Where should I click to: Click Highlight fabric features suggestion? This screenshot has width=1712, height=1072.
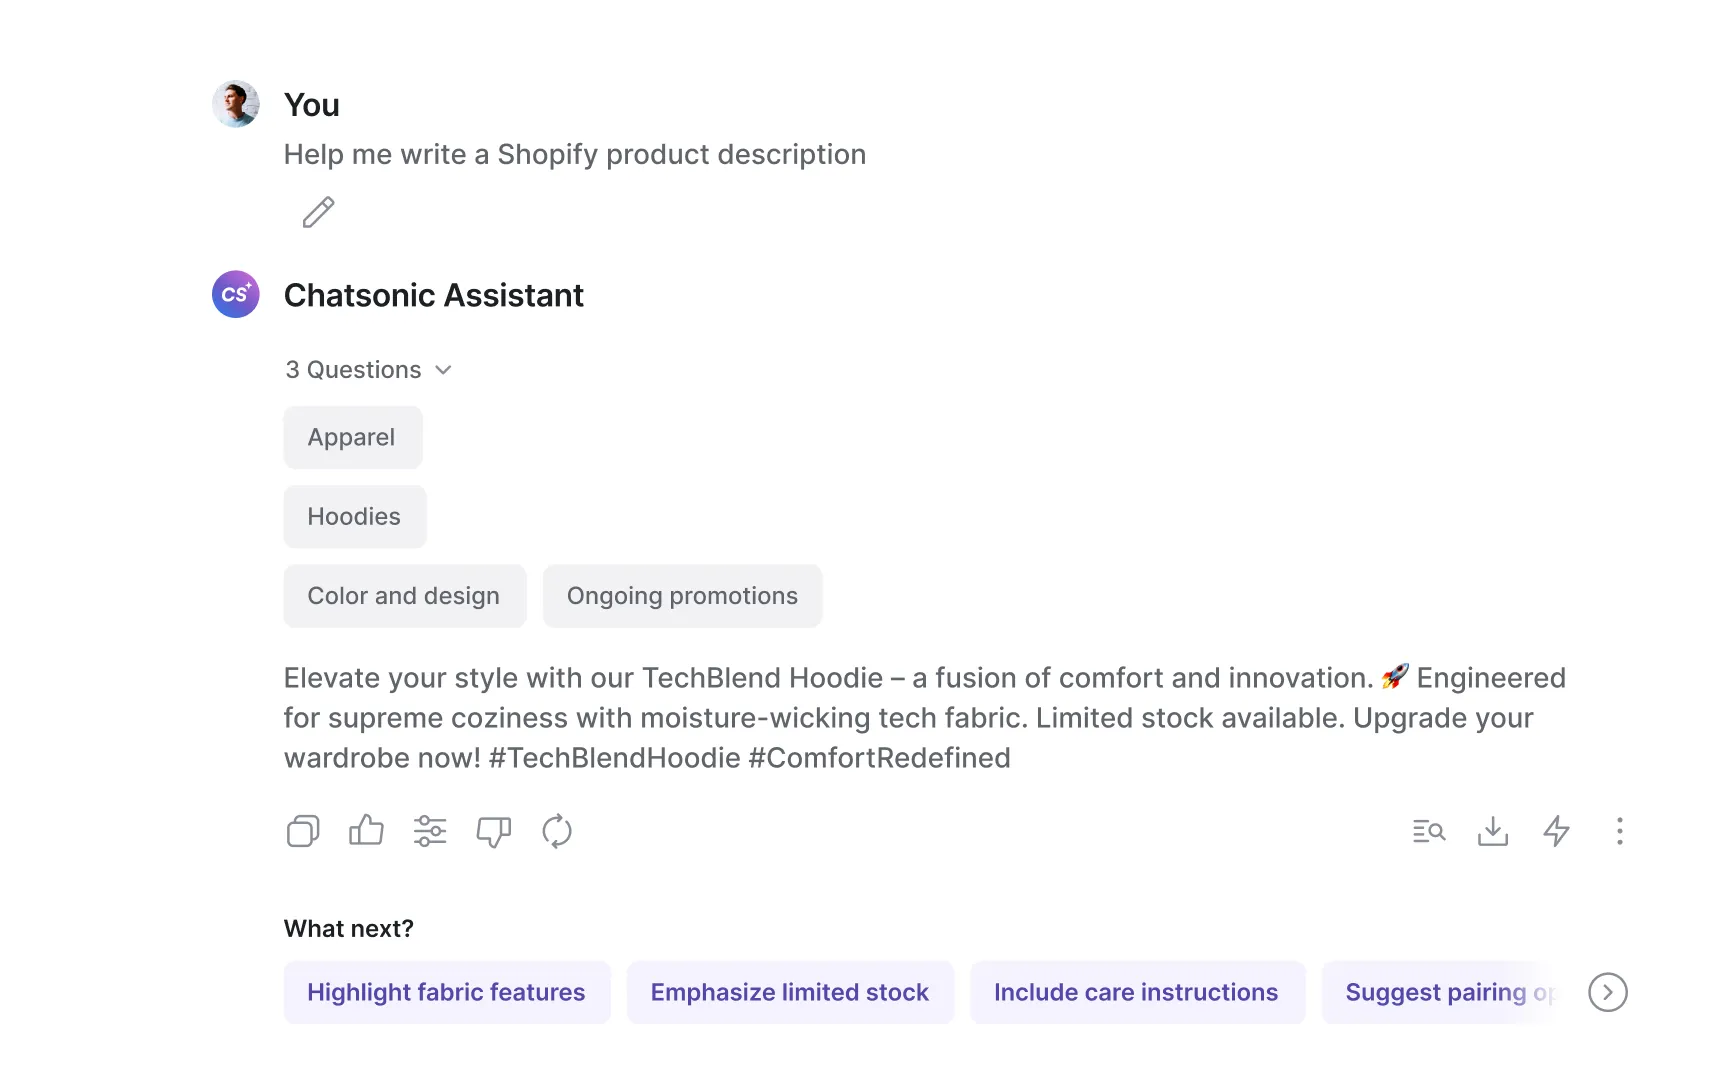(447, 992)
